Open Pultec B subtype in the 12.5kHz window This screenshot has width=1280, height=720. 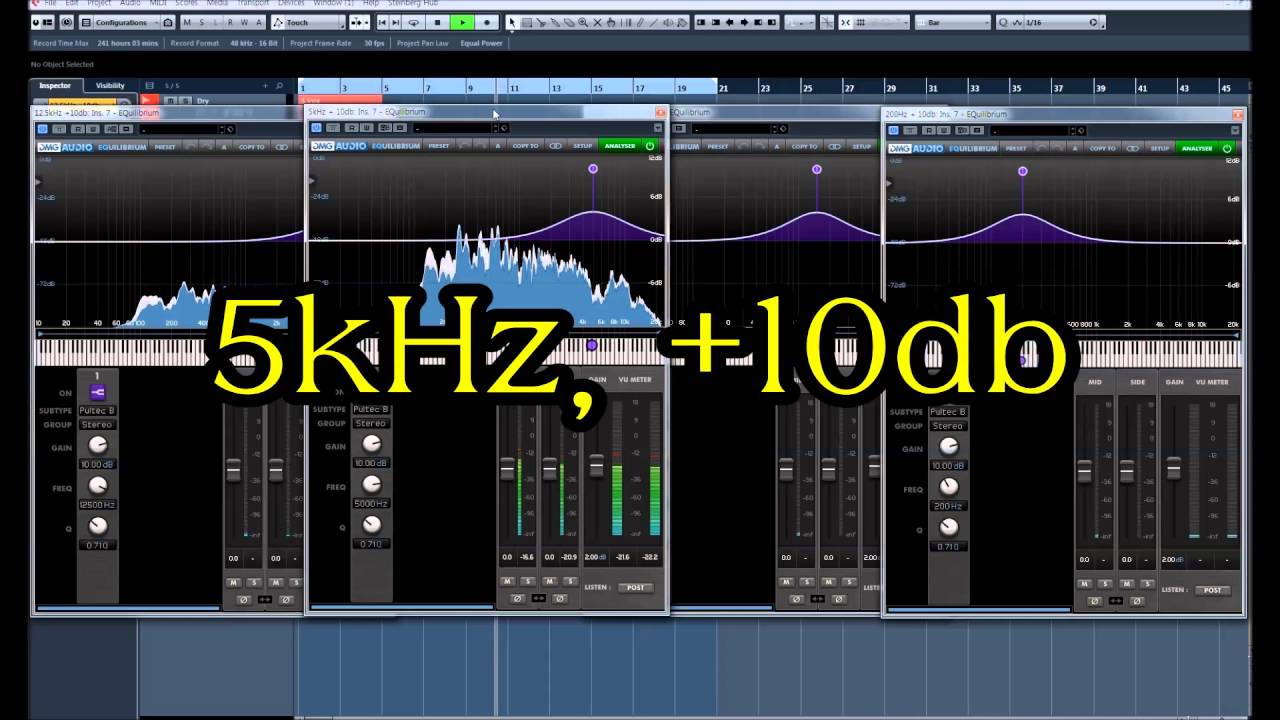(97, 411)
